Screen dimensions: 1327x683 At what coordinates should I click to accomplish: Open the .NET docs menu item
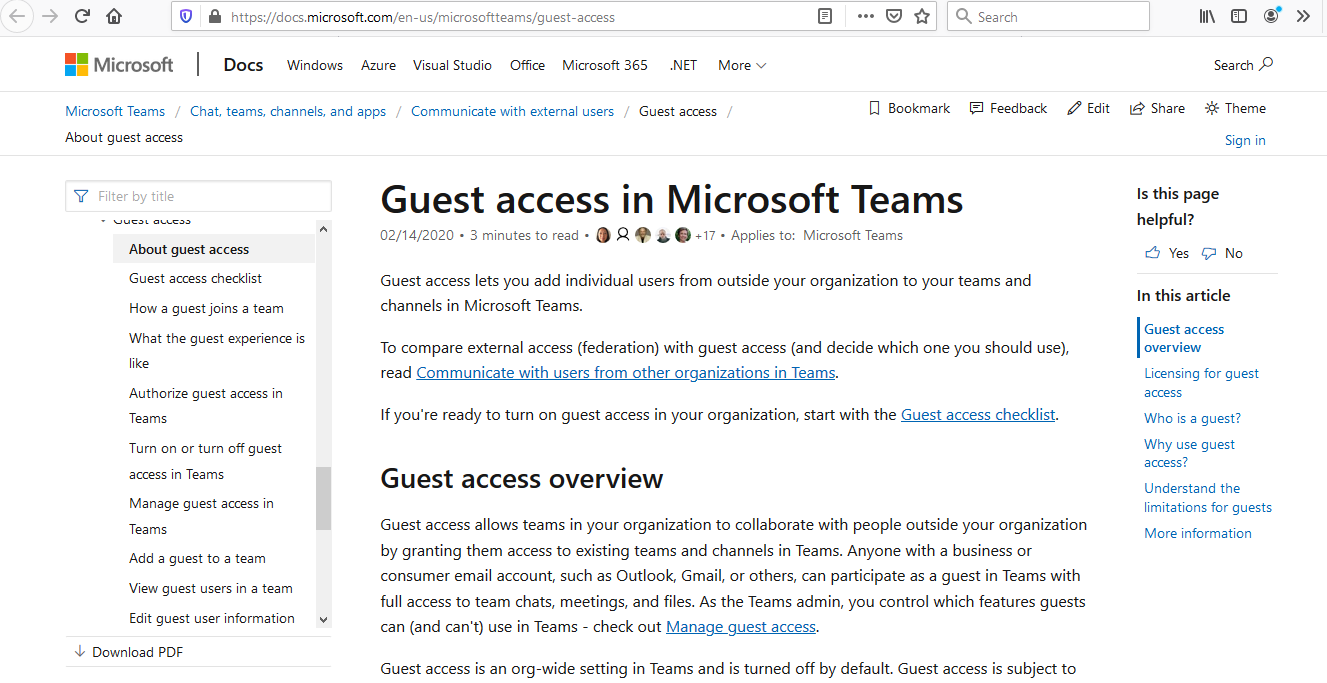[x=684, y=65]
